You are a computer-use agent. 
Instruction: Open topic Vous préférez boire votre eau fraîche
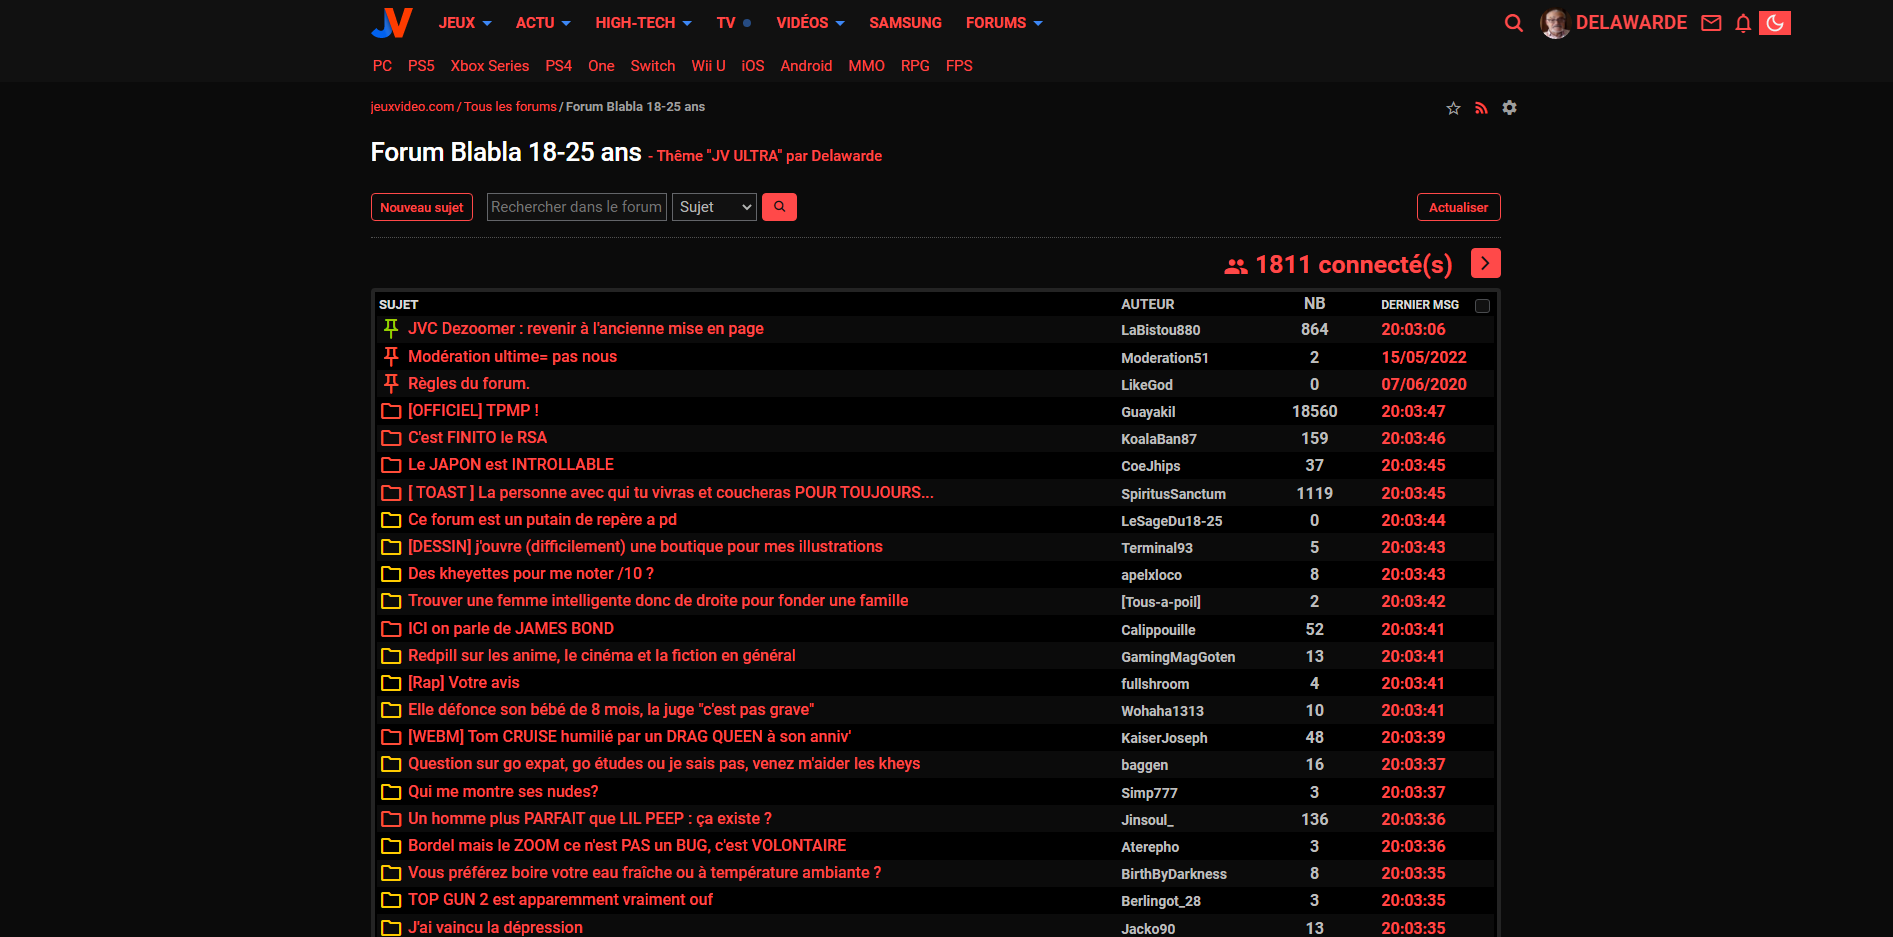[644, 873]
